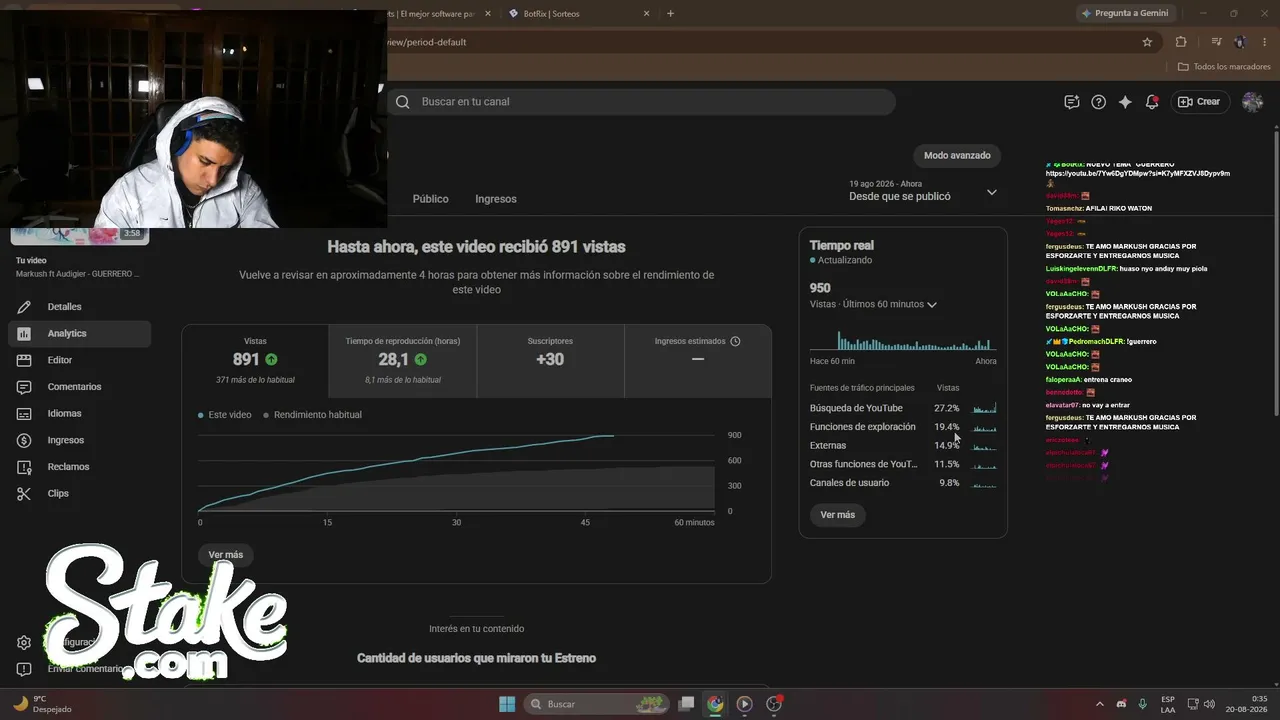Click 'Ver más' in Tiempo real card
1280x720 pixels.
838,515
